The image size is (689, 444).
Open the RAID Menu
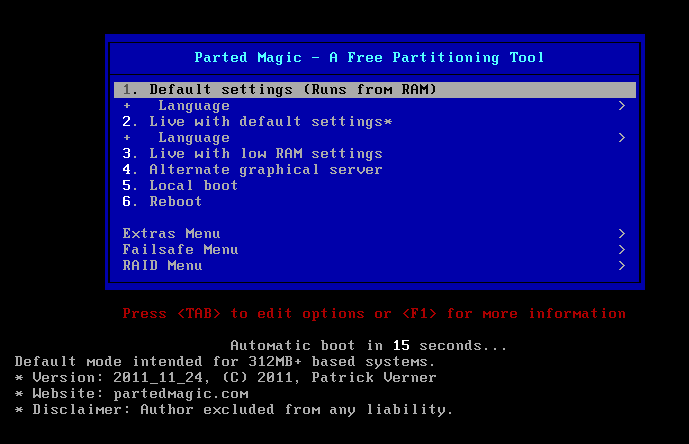tap(375, 266)
